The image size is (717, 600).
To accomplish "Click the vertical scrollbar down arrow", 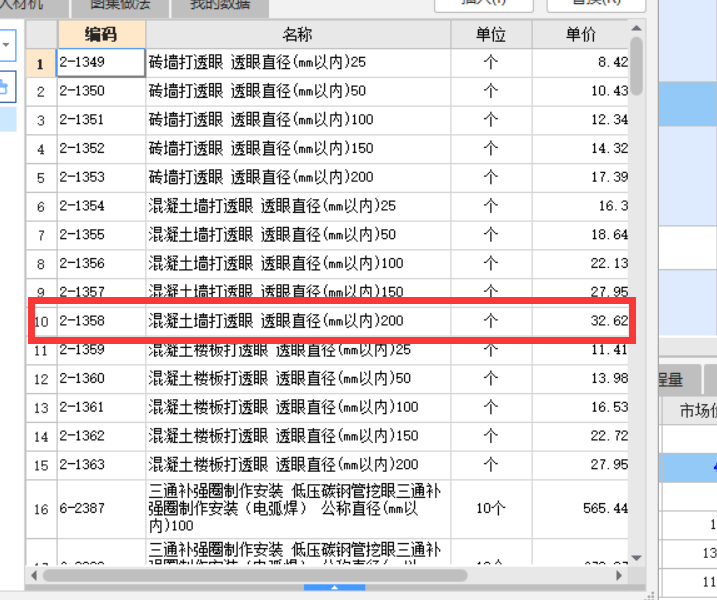I will [636, 558].
